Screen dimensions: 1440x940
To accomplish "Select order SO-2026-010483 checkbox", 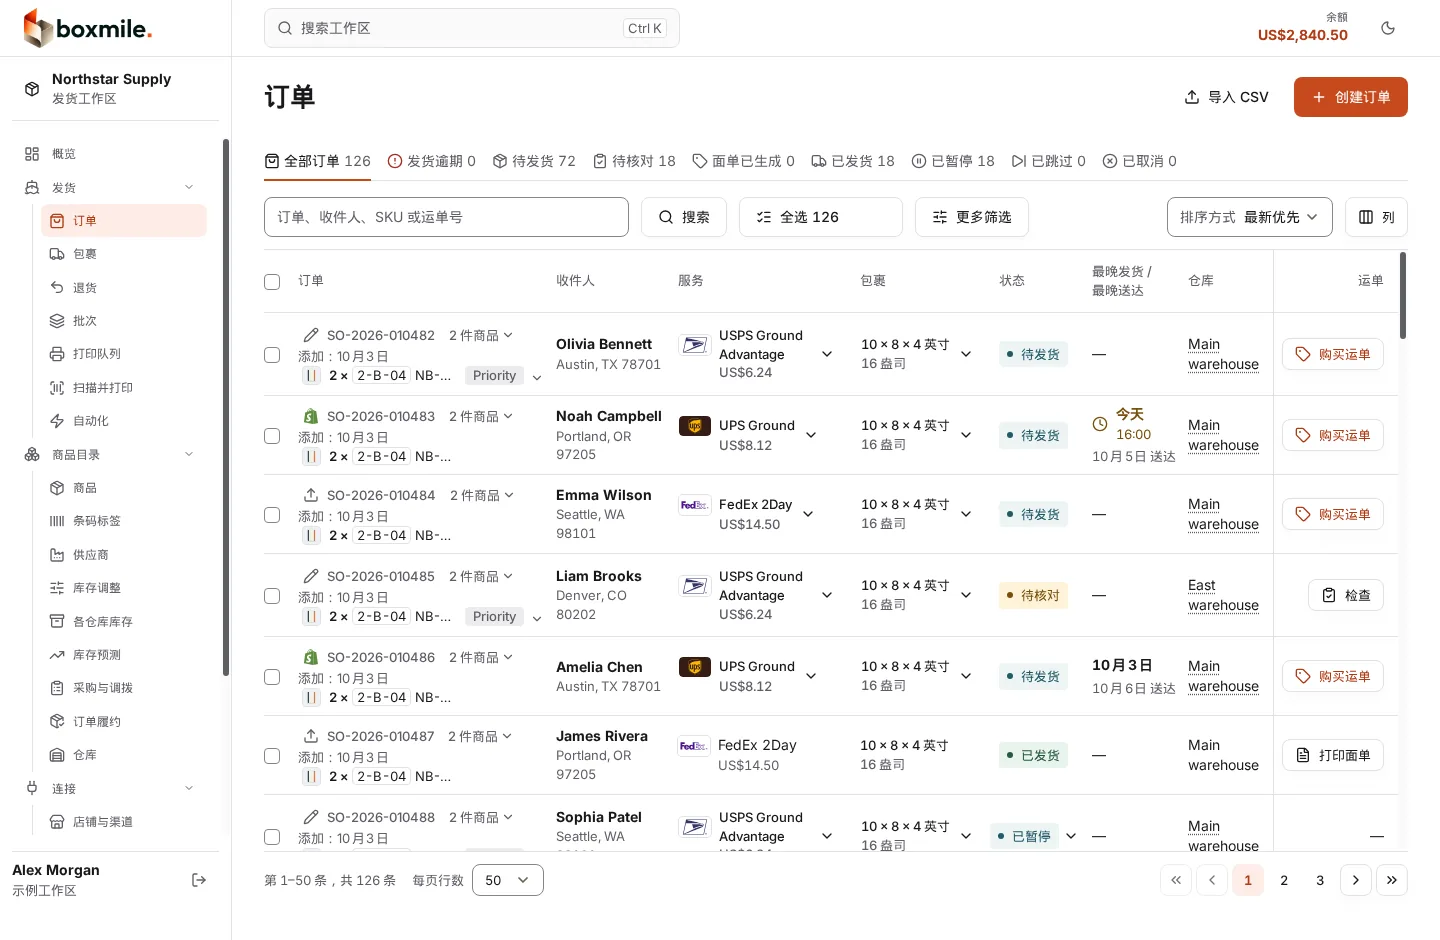I will point(272,436).
